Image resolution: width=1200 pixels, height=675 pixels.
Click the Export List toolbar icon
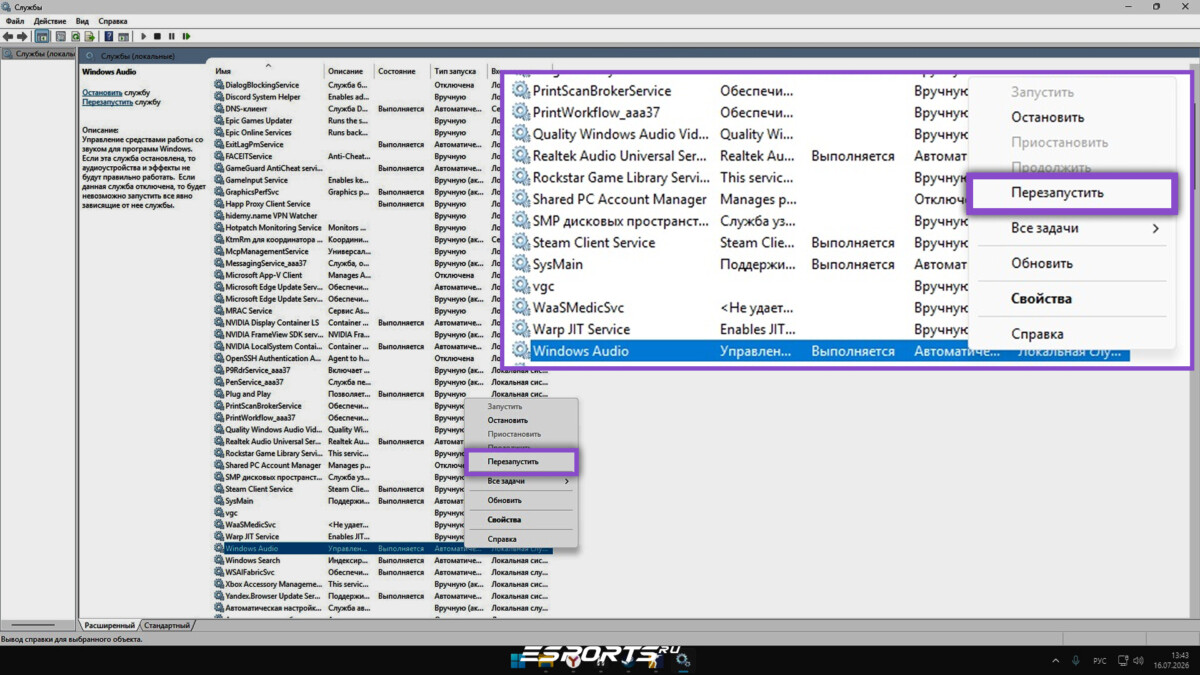click(90, 36)
